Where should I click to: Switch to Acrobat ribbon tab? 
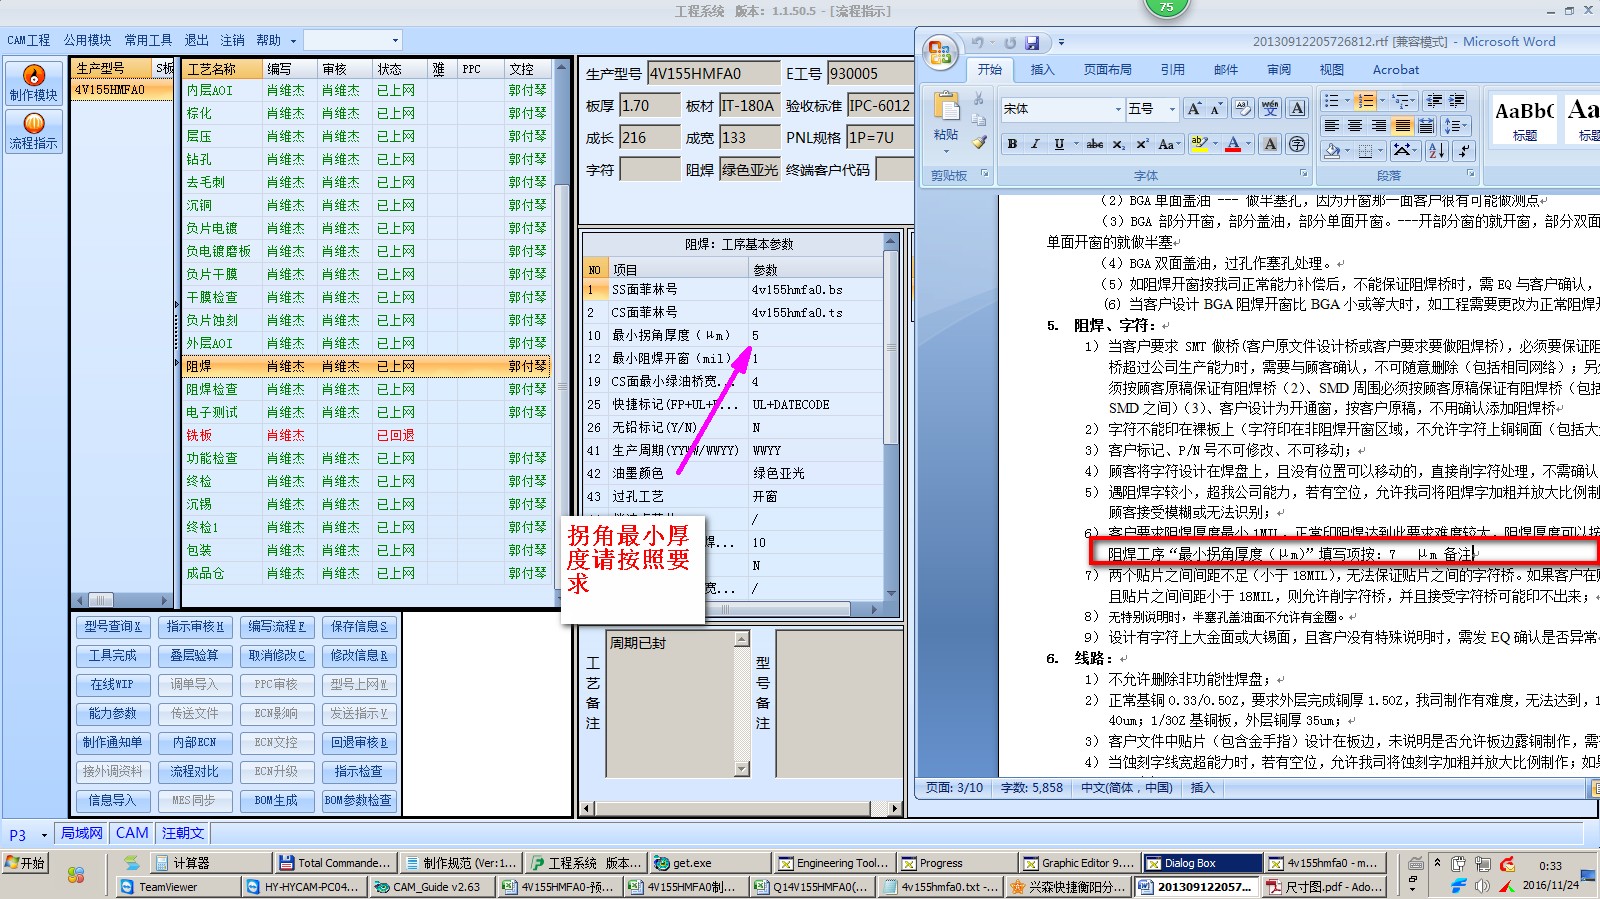tap(1396, 70)
